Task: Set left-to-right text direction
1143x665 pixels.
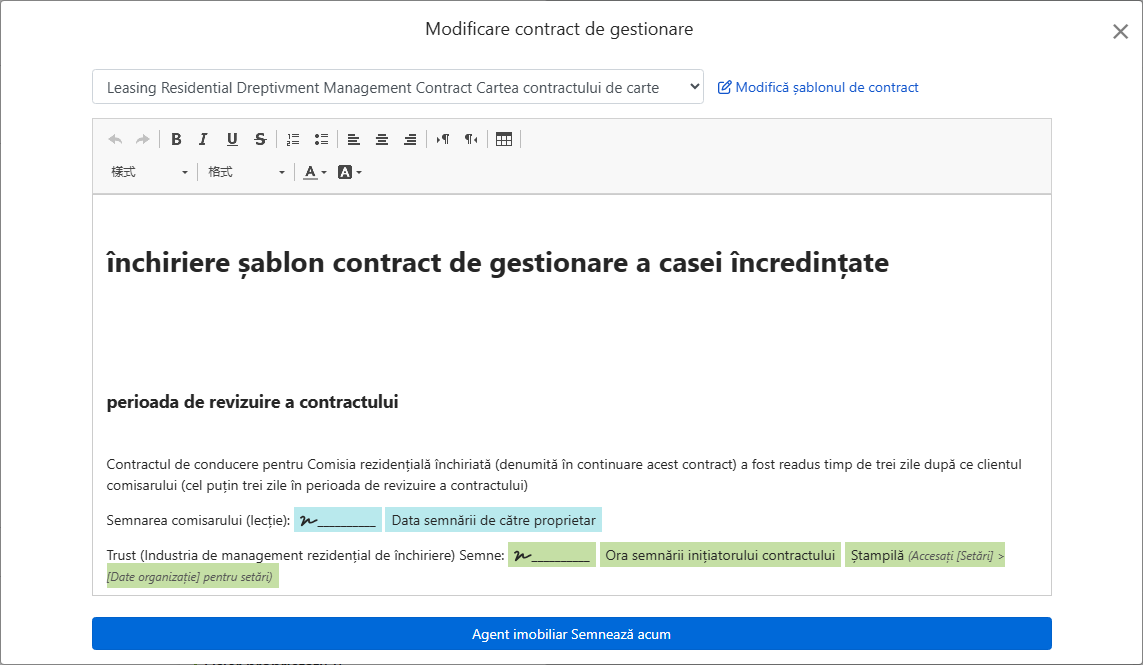Action: click(x=442, y=139)
